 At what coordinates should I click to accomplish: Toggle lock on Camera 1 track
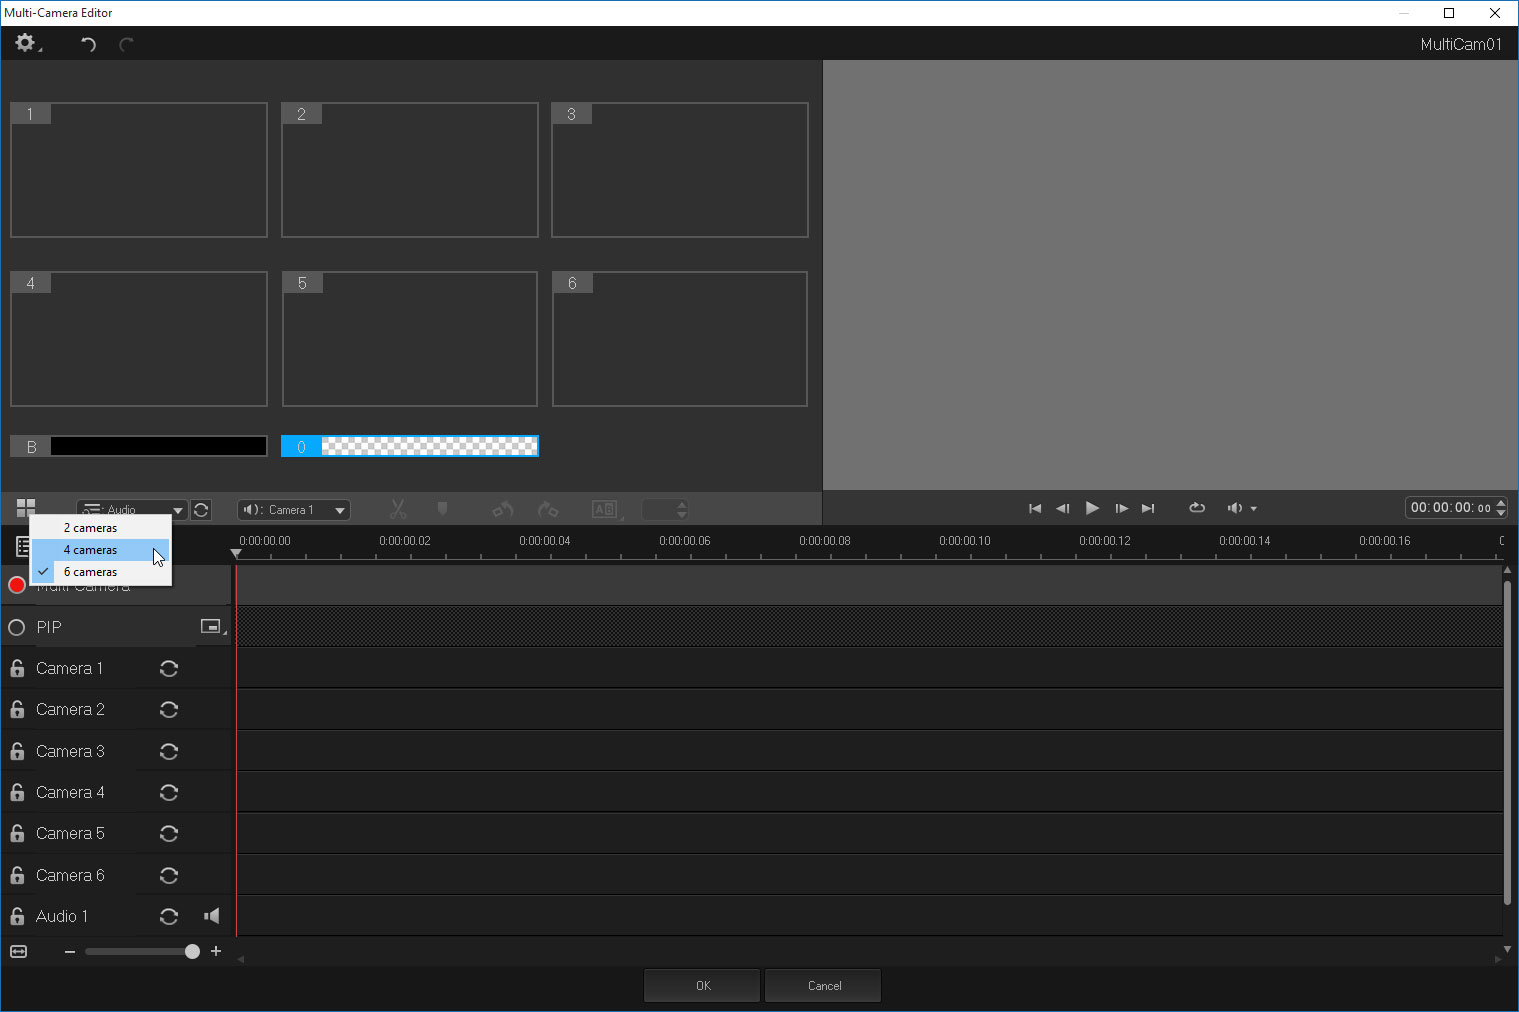pos(17,668)
